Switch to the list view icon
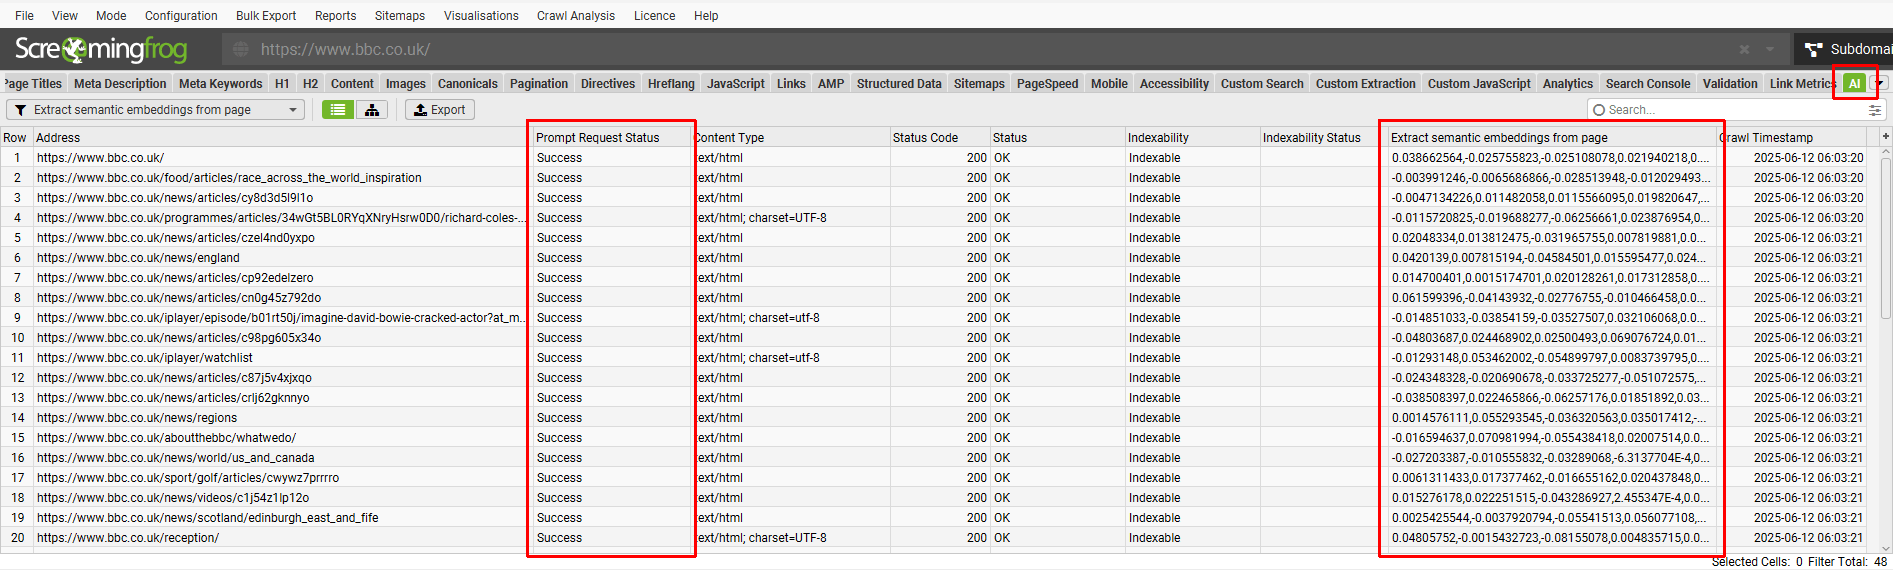Image resolution: width=1893 pixels, height=570 pixels. 338,110
